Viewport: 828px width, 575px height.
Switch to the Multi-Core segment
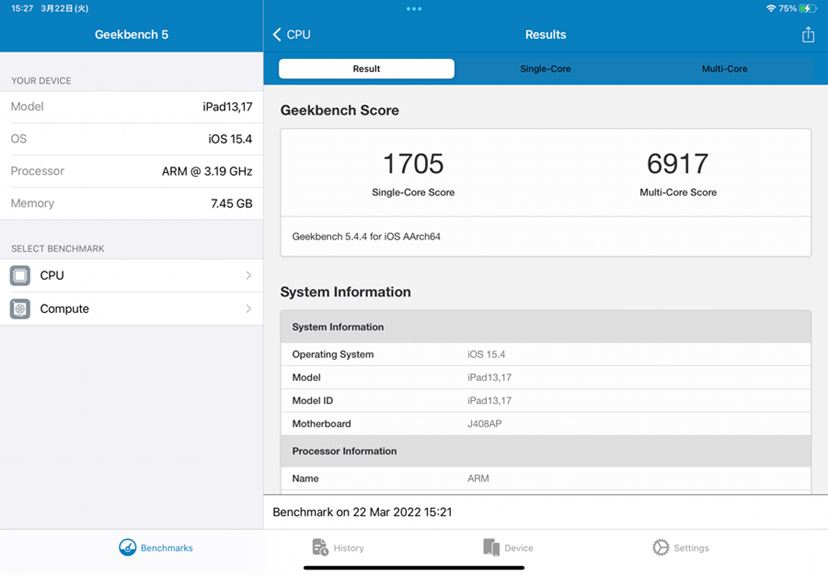pyautogui.click(x=724, y=69)
